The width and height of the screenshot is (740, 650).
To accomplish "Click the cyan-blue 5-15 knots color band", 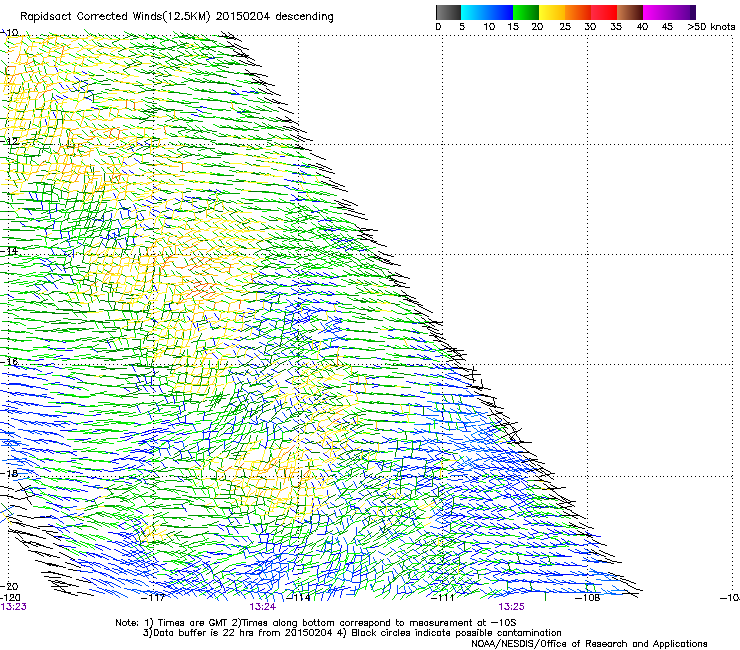I will click(487, 12).
